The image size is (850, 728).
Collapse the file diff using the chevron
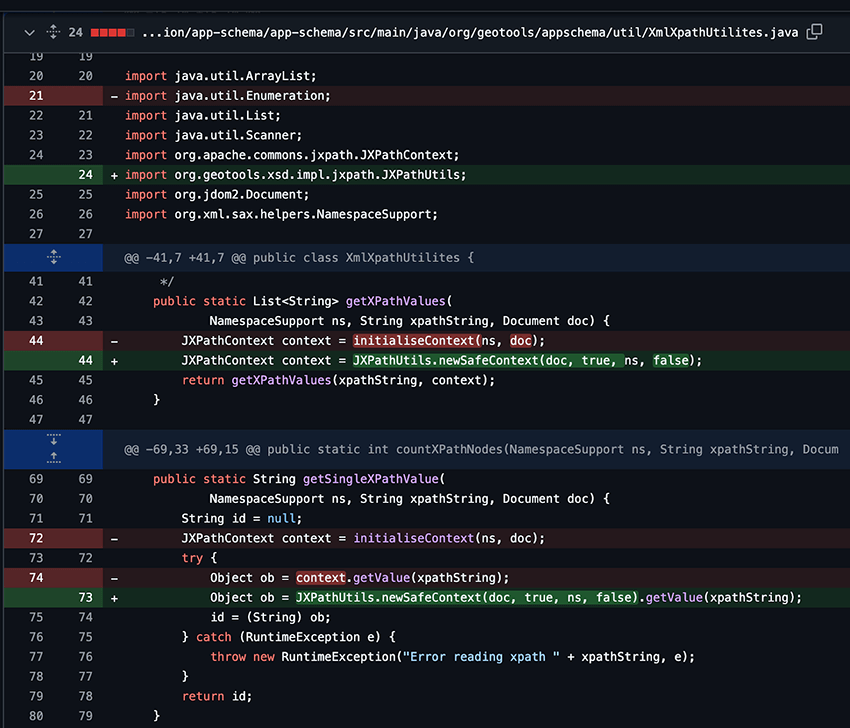[29, 31]
